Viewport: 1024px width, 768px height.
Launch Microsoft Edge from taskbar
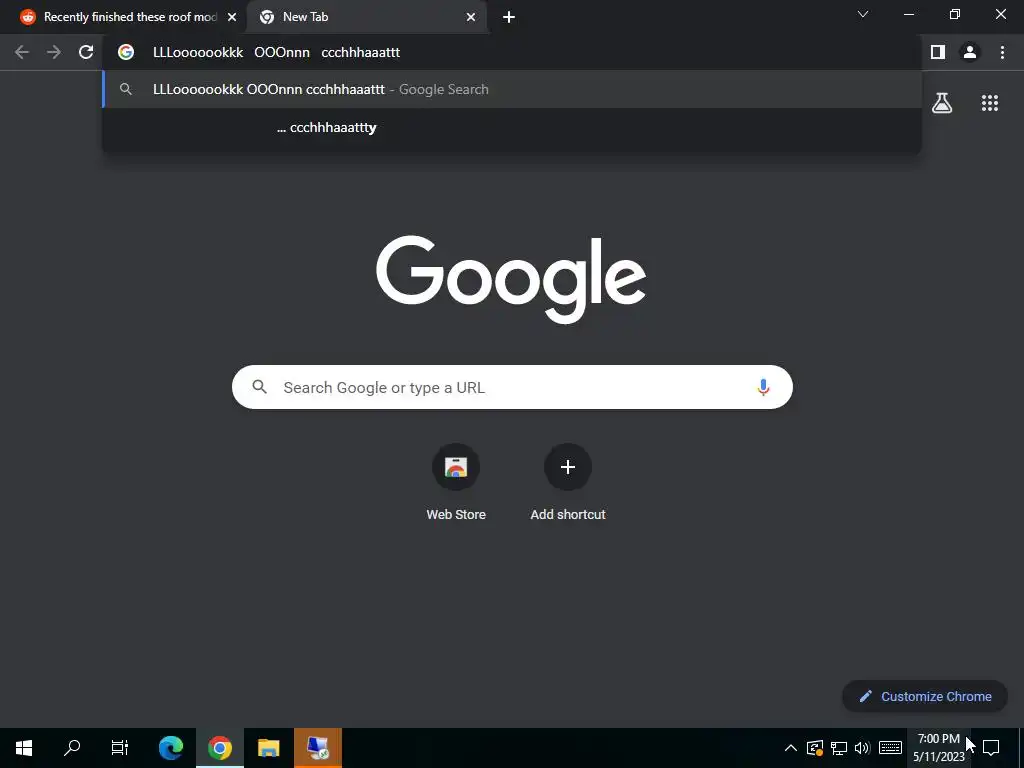point(171,748)
